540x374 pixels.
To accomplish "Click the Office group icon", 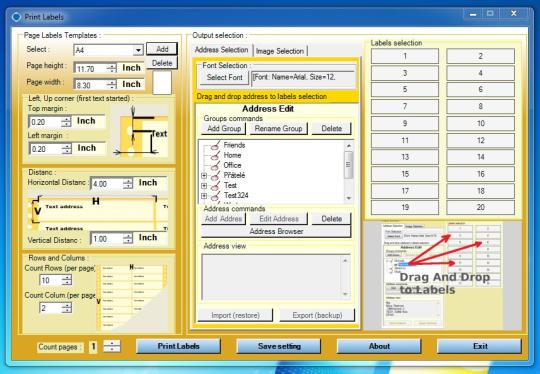I will click(216, 165).
